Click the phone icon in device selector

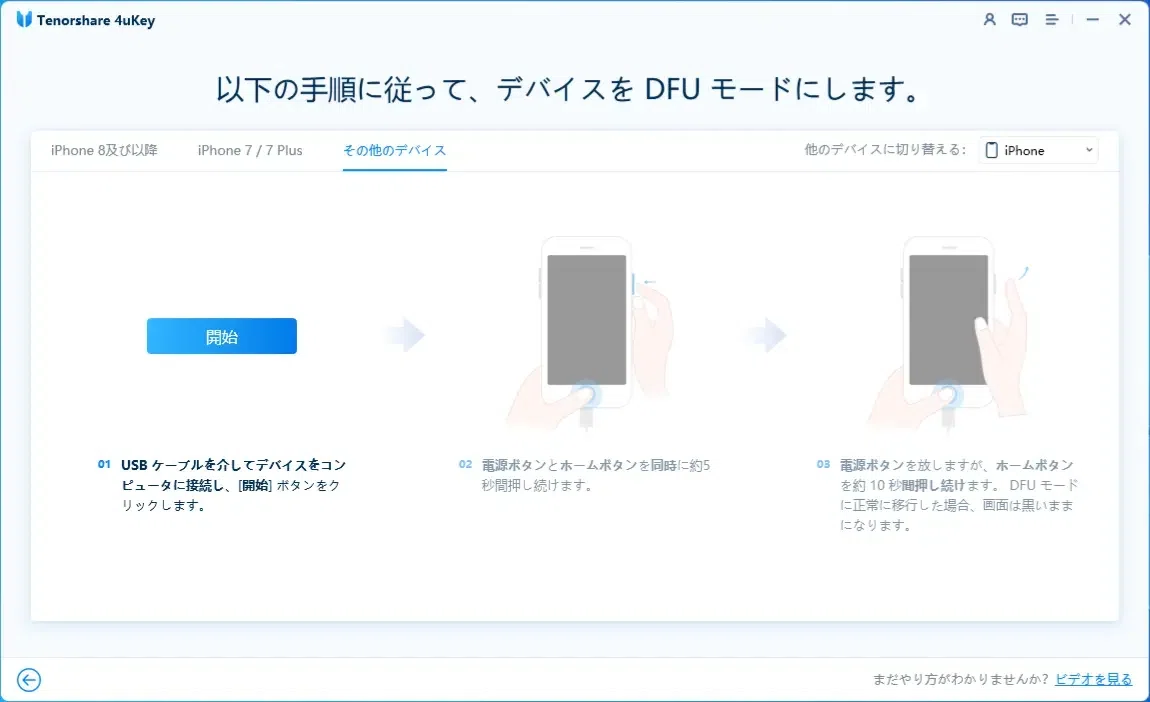[992, 150]
